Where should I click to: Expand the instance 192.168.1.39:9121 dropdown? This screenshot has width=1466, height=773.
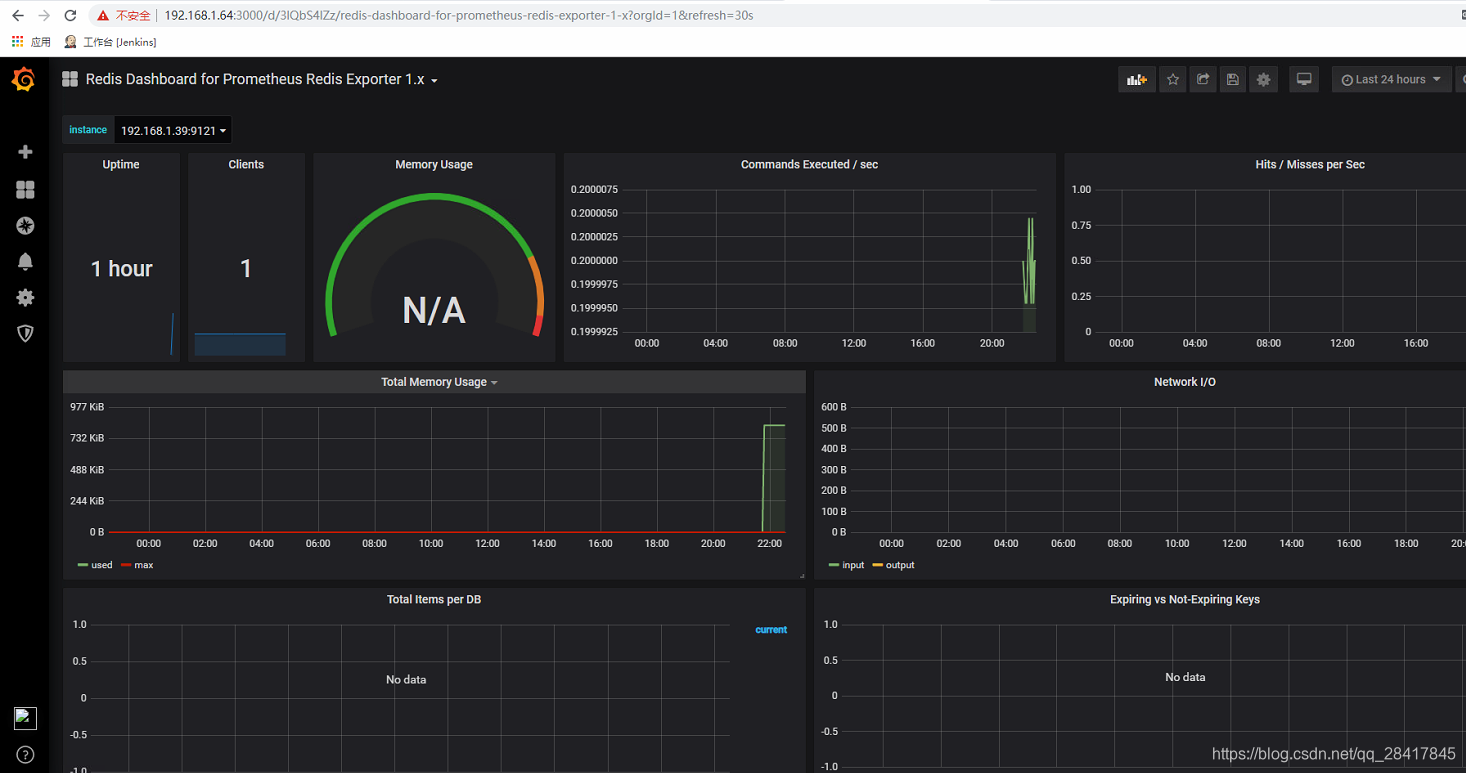click(x=173, y=130)
